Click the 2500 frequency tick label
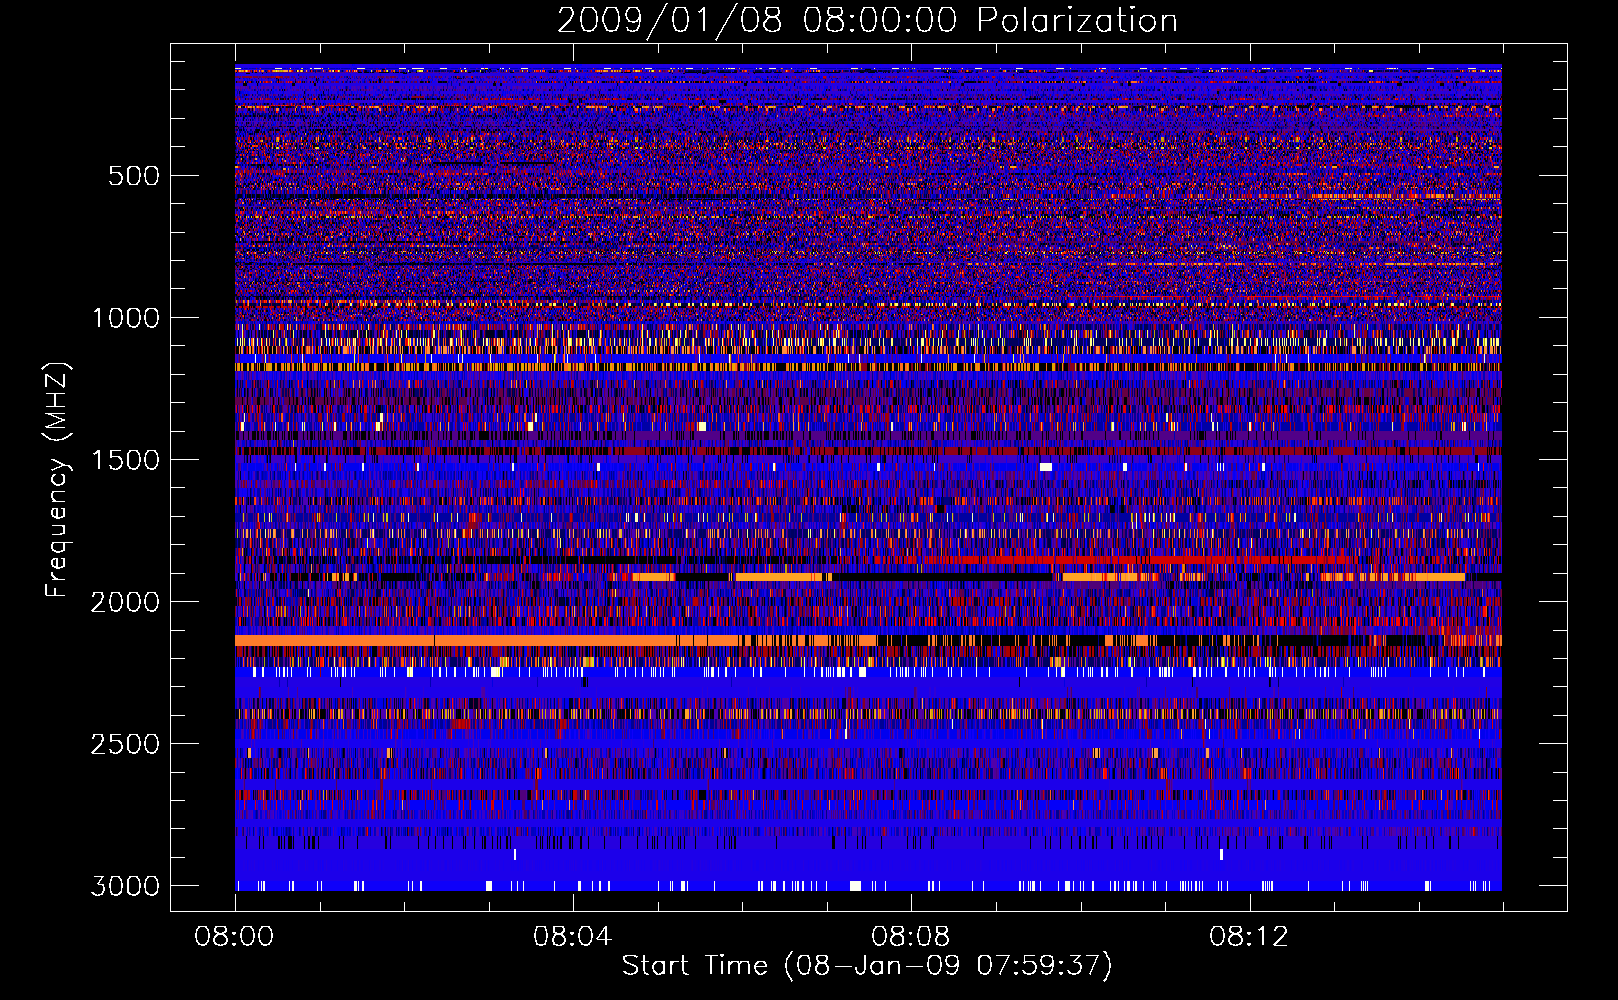This screenshot has width=1618, height=1000. (x=125, y=744)
